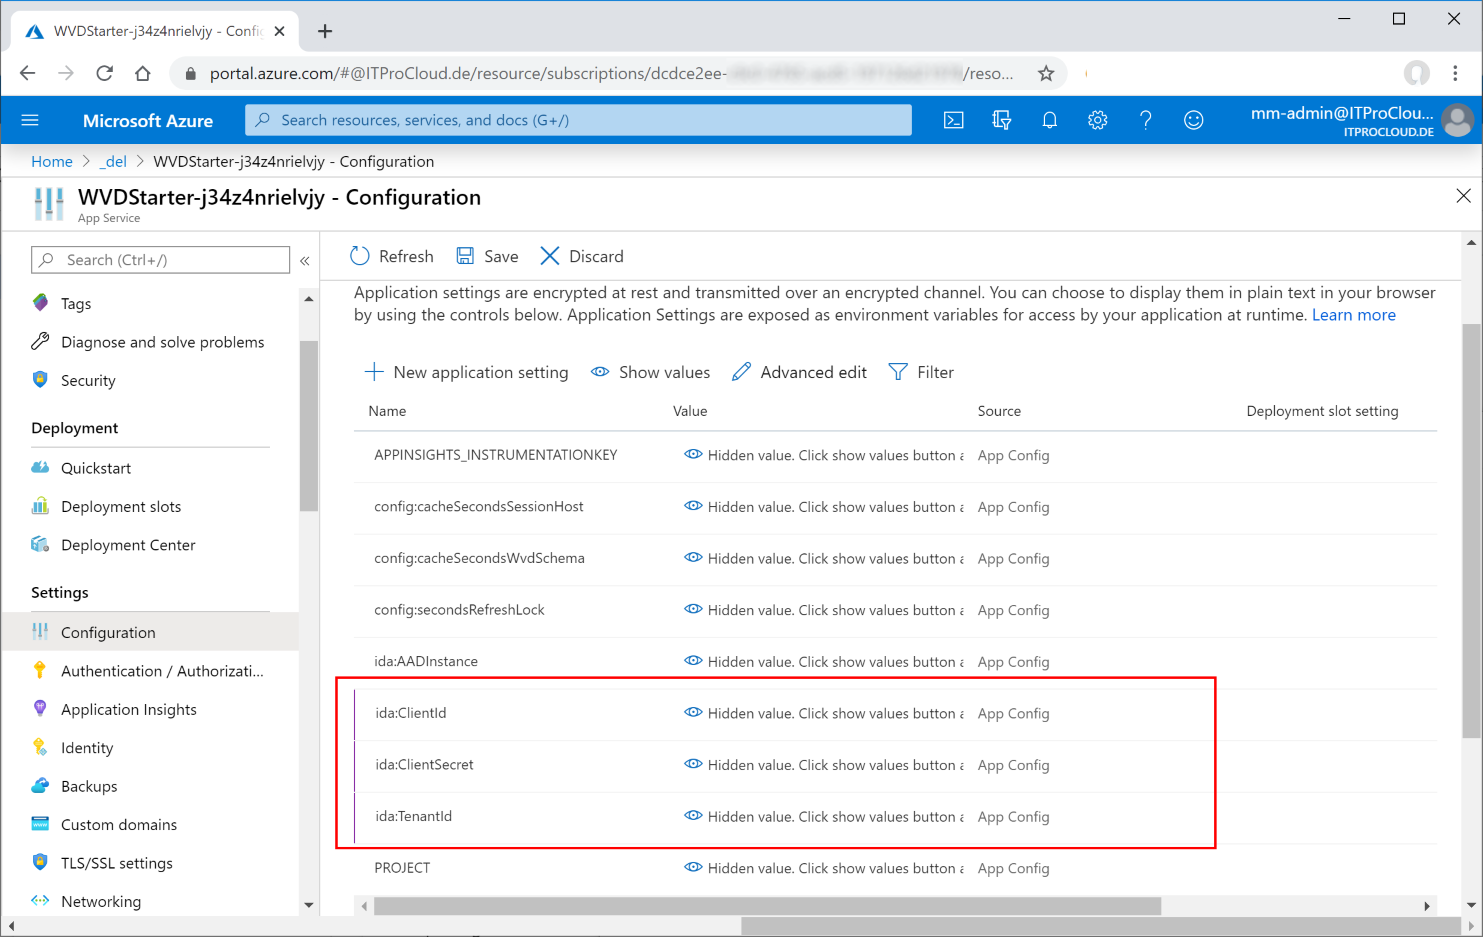Reveal the config:cacheSecondsWvdSchema hidden value
Image resolution: width=1483 pixels, height=937 pixels.
(693, 558)
